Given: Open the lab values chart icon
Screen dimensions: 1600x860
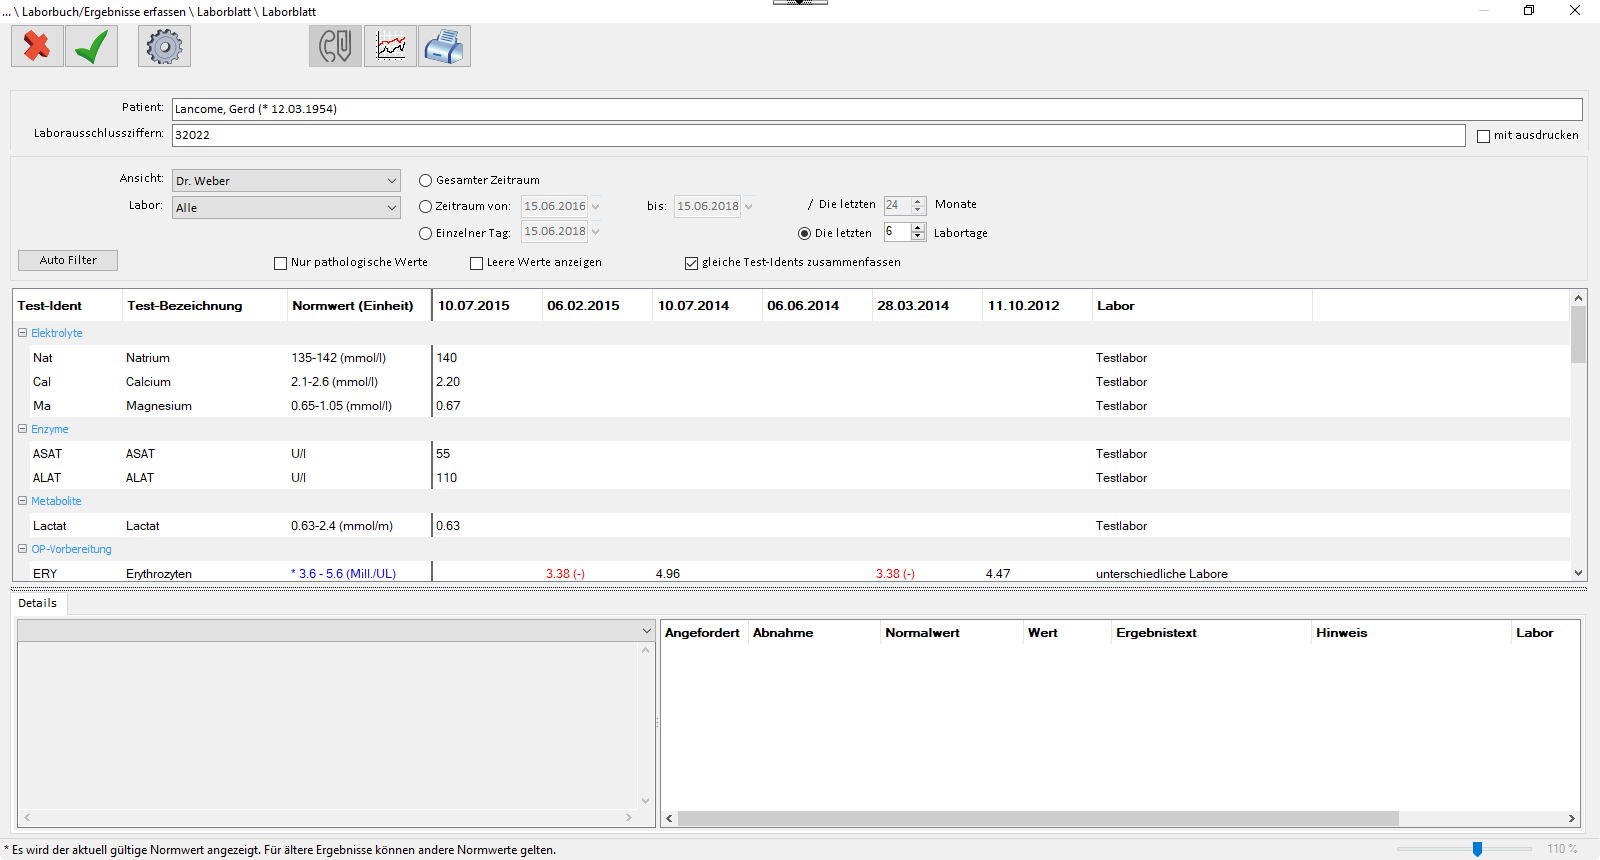Looking at the screenshot, I should click(390, 46).
